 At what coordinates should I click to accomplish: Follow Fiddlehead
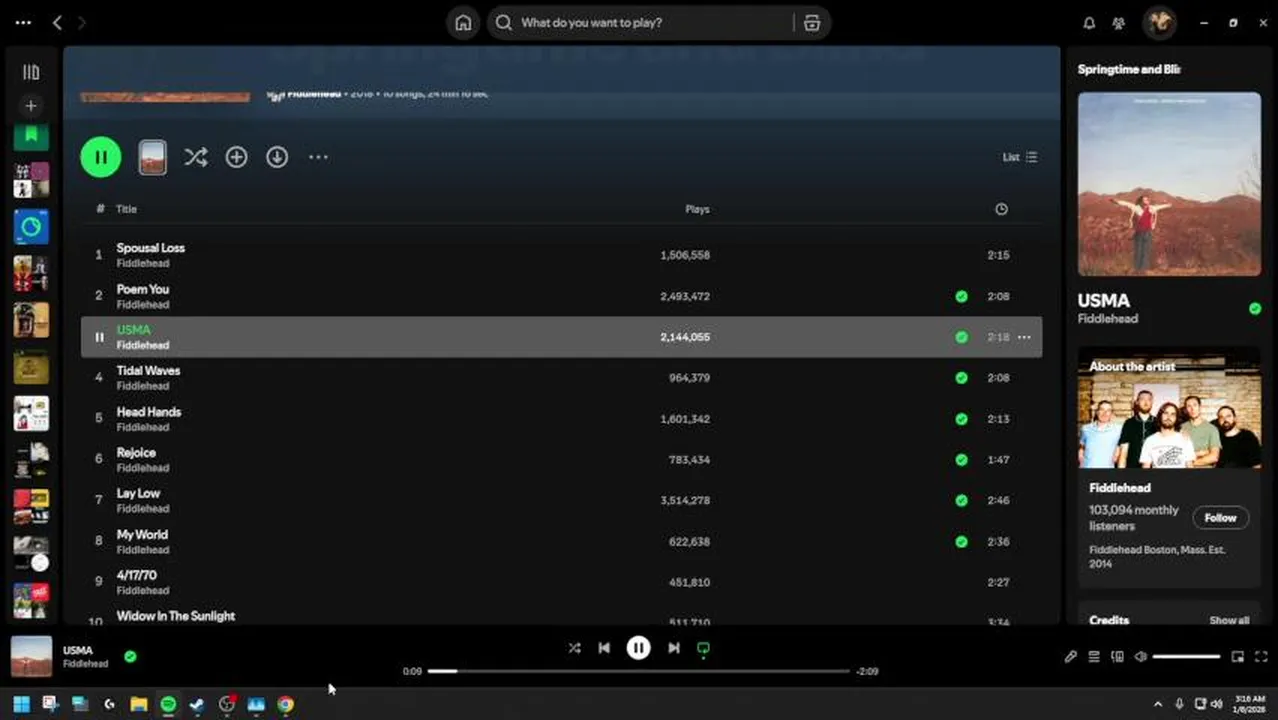(x=1220, y=518)
